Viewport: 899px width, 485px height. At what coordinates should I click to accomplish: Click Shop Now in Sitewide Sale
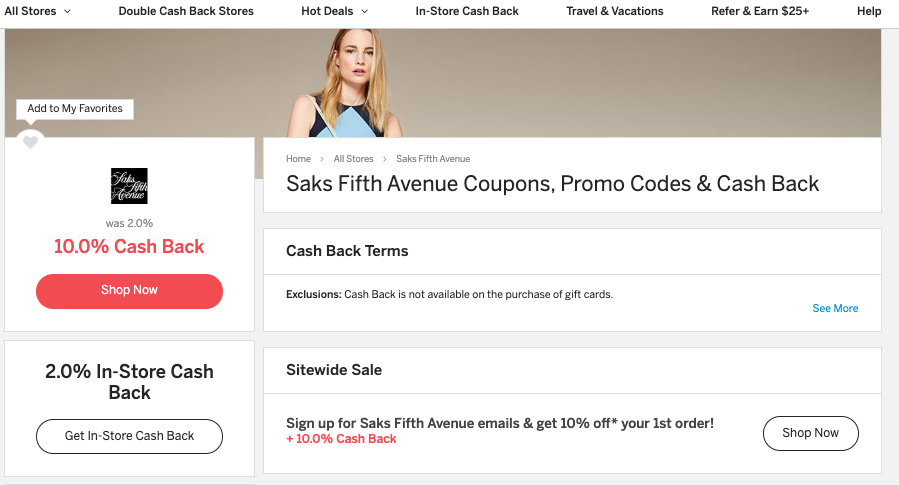coord(810,433)
